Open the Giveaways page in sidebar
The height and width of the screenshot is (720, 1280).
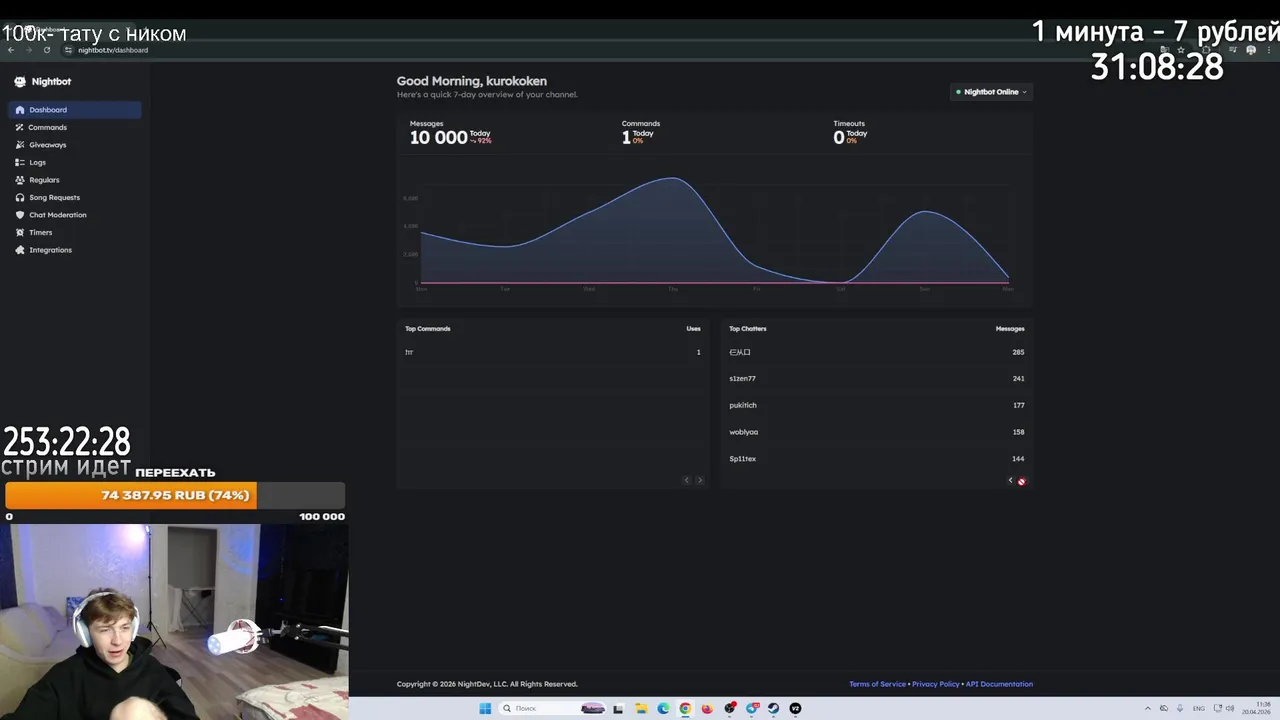[x=75, y=145]
